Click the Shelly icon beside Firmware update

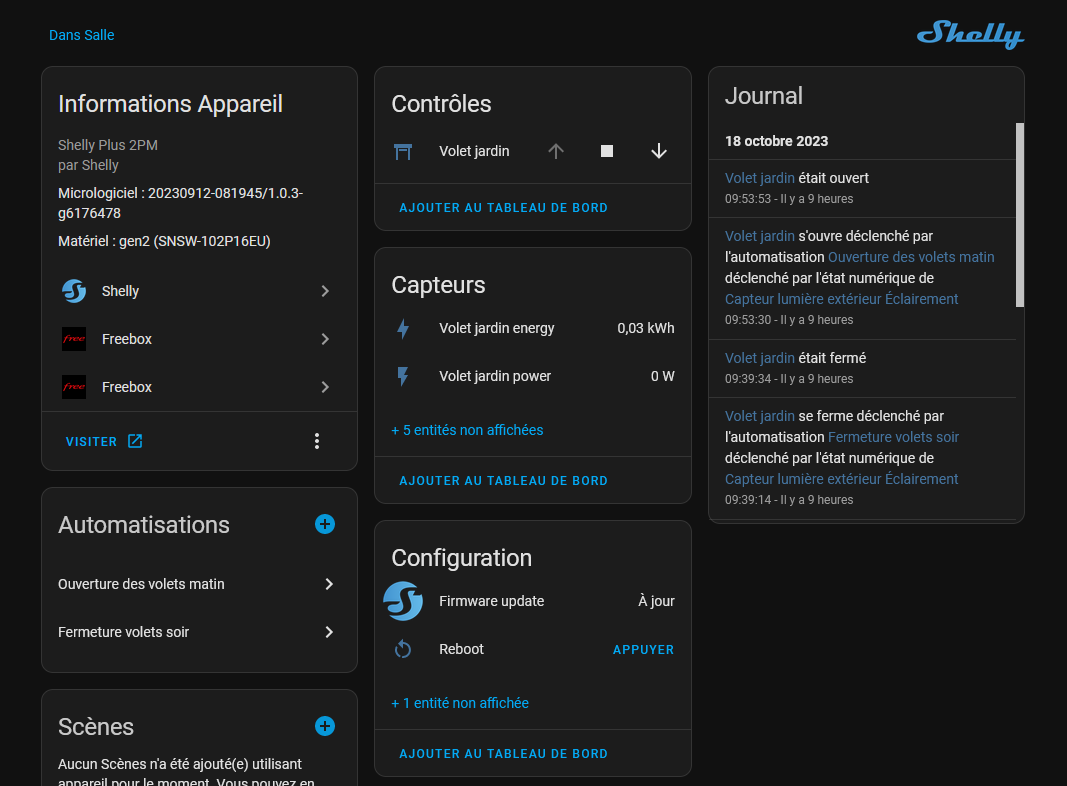403,601
